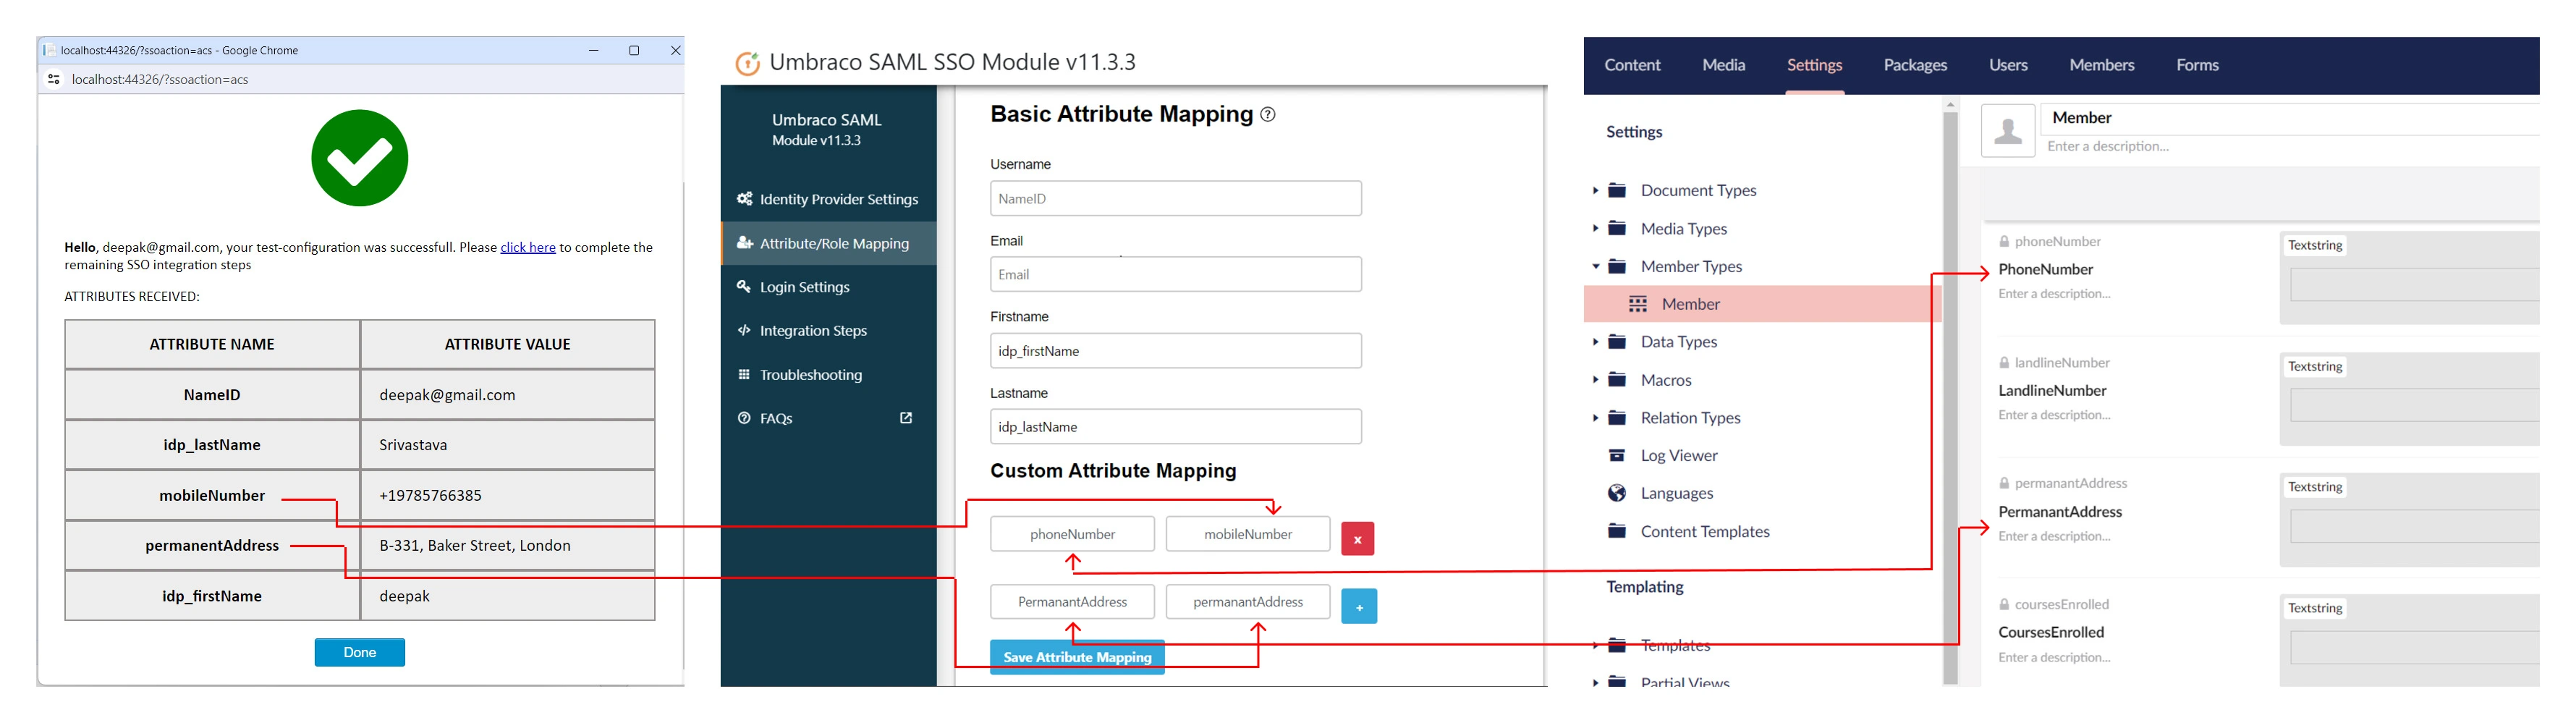This screenshot has width=2576, height=723.
Task: Click lock icon beside coursesEnrolled alias
Action: 2004,604
